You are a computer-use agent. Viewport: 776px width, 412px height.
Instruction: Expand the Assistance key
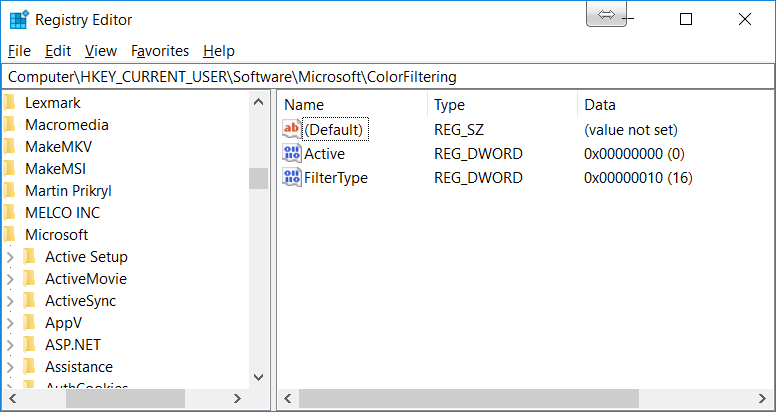pos(10,367)
